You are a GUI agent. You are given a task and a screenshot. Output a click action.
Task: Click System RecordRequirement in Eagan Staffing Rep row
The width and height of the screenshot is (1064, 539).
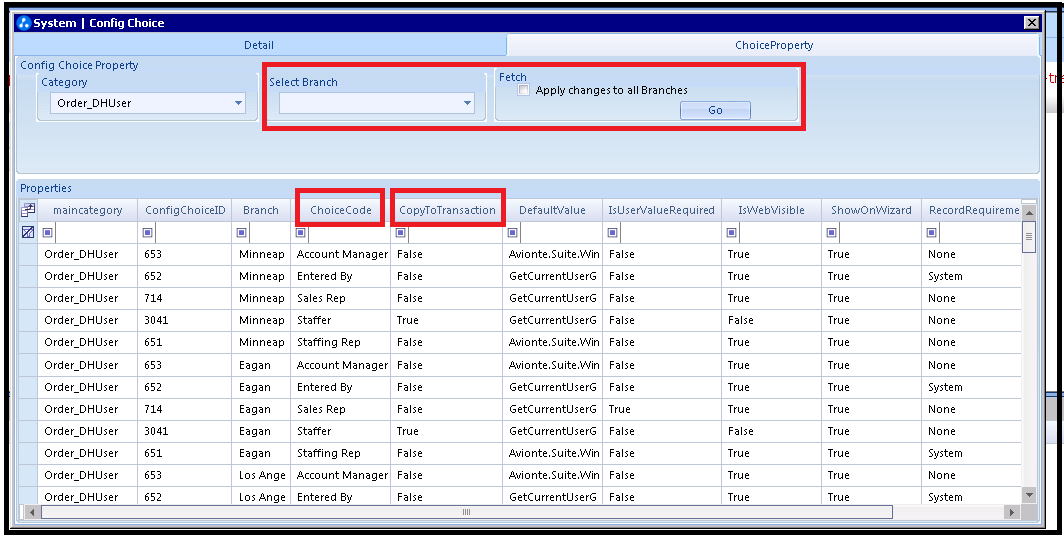[971, 453]
